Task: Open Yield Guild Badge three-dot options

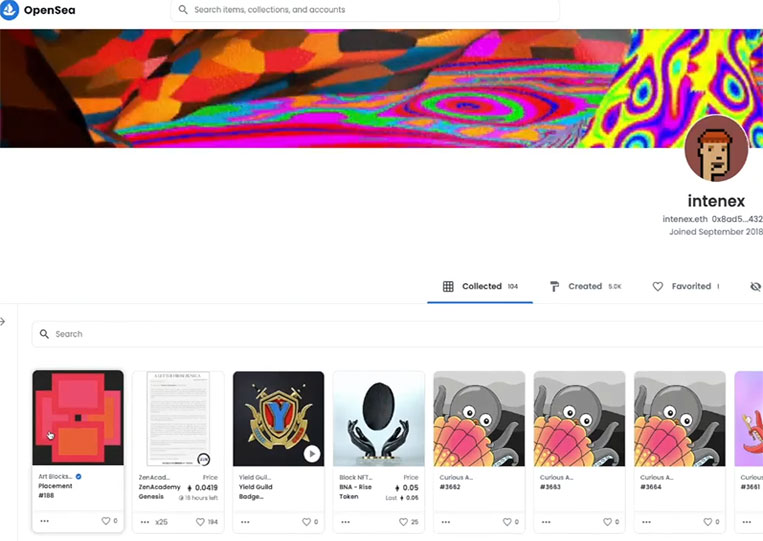Action: 245,522
